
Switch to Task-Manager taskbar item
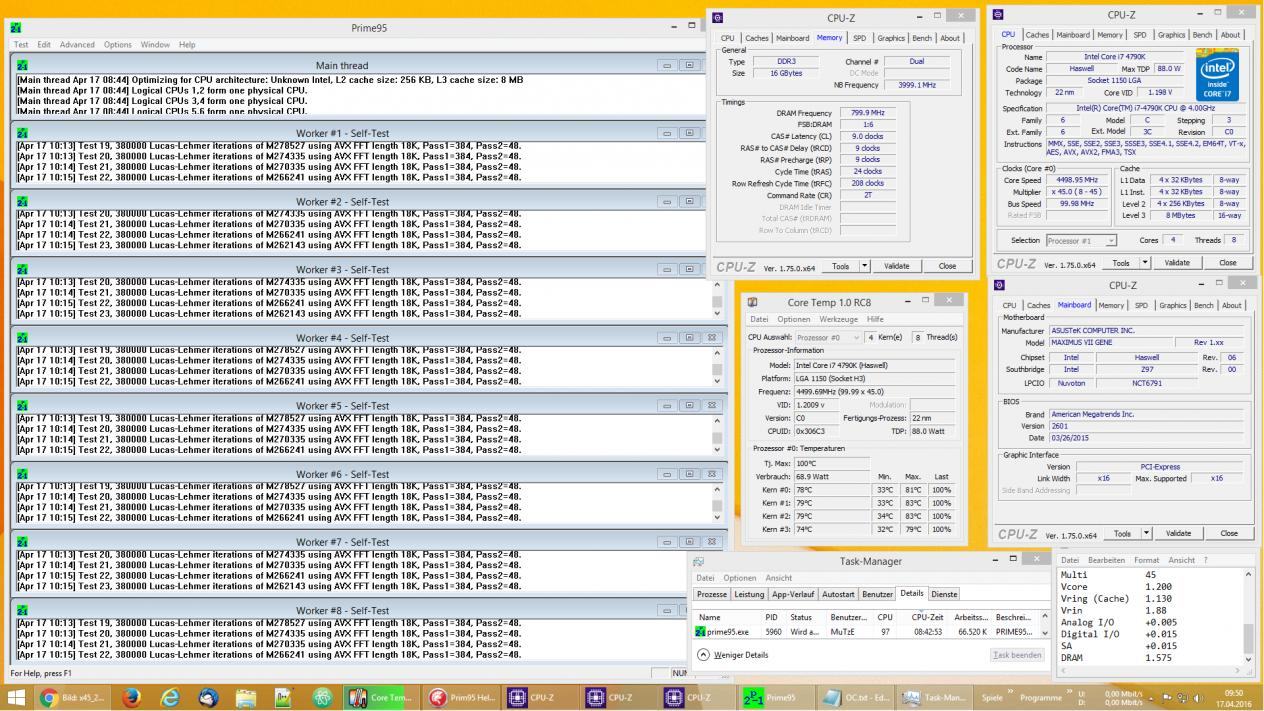[933, 697]
